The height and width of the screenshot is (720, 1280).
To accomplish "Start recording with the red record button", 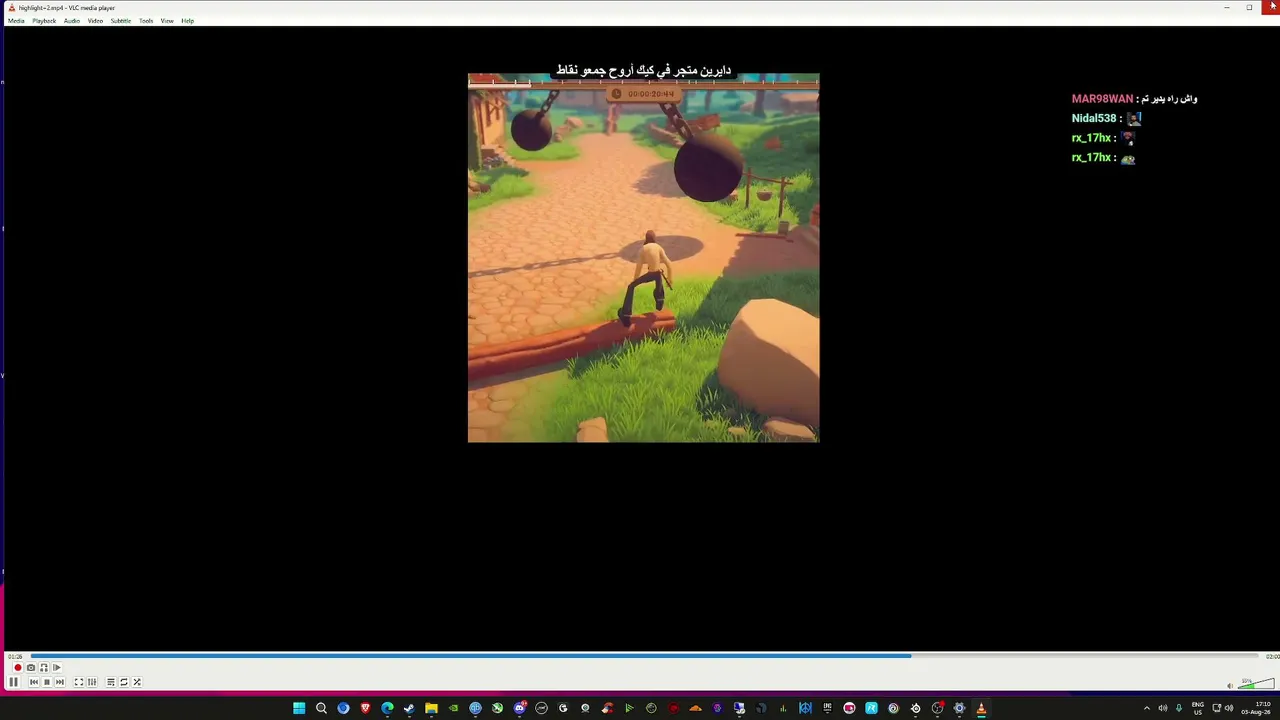I will click(17, 668).
